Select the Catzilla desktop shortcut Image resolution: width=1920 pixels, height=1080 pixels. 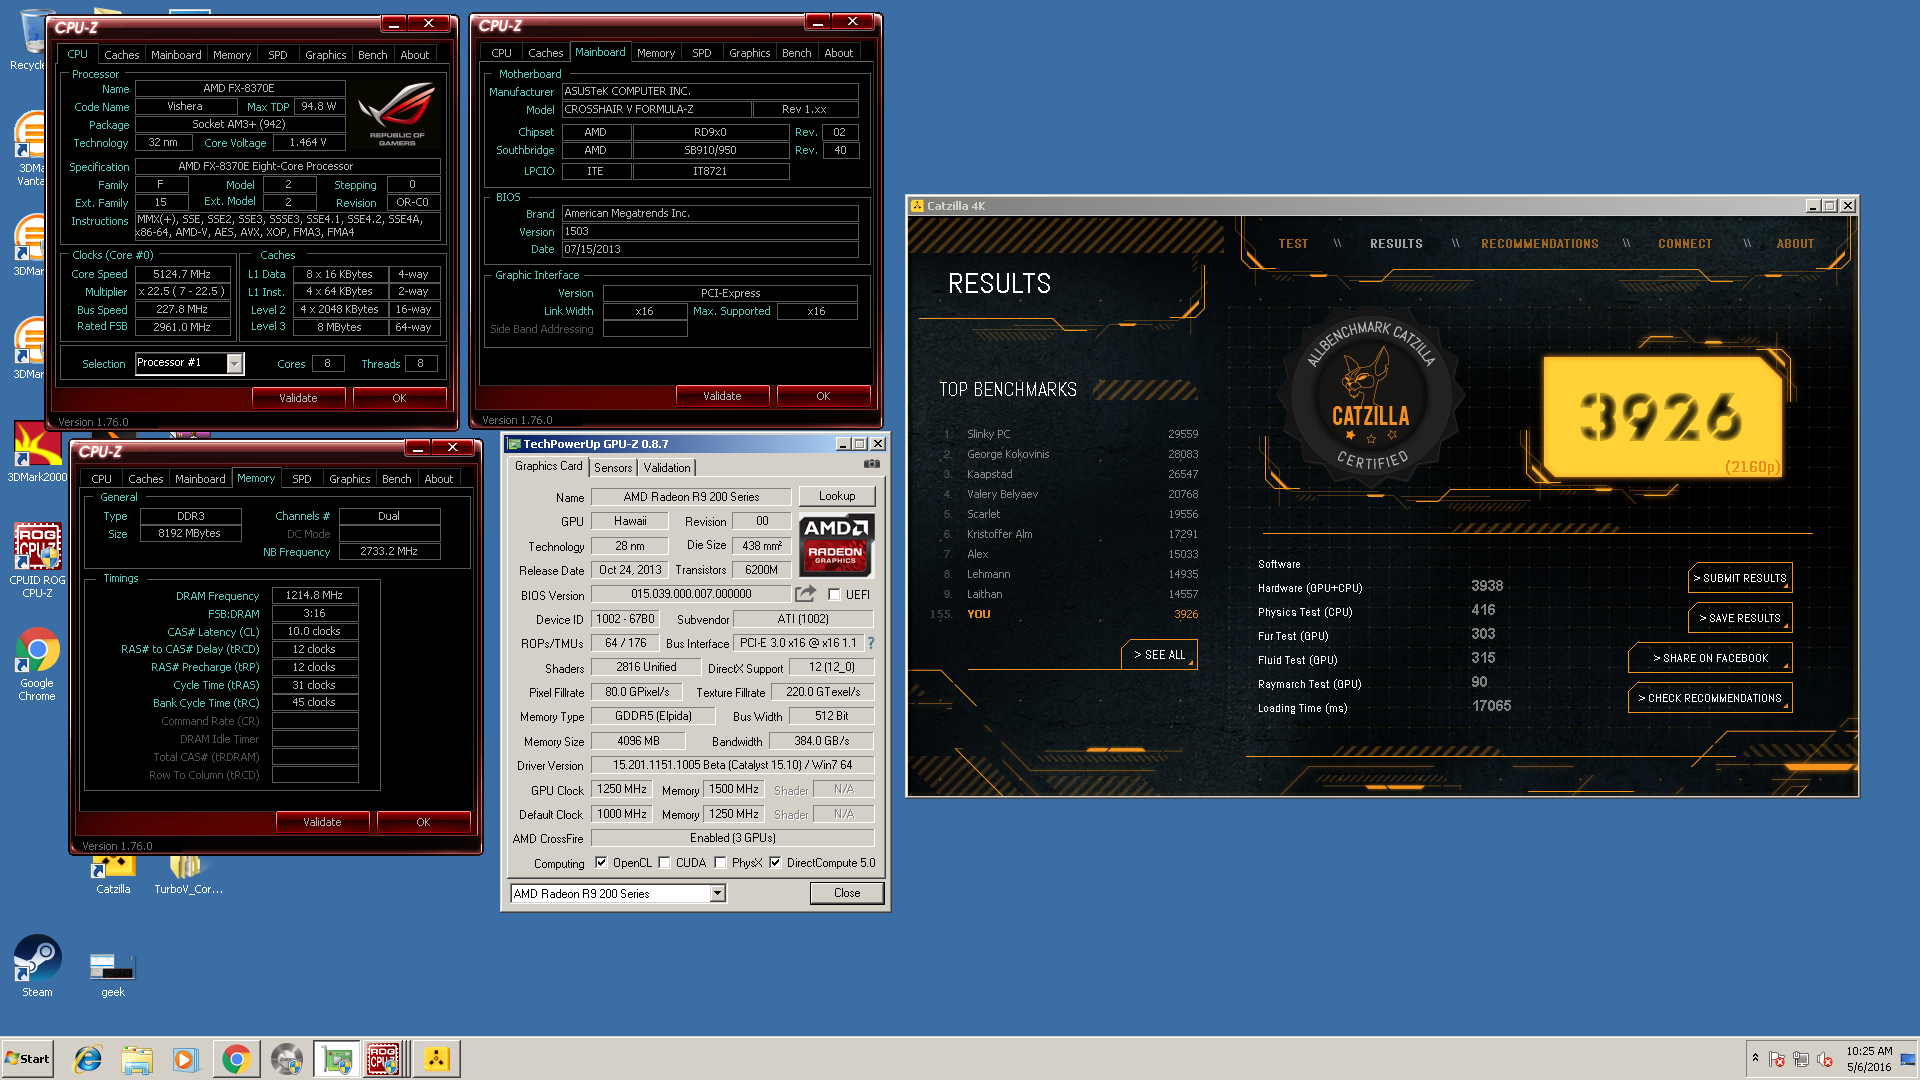[x=113, y=875]
